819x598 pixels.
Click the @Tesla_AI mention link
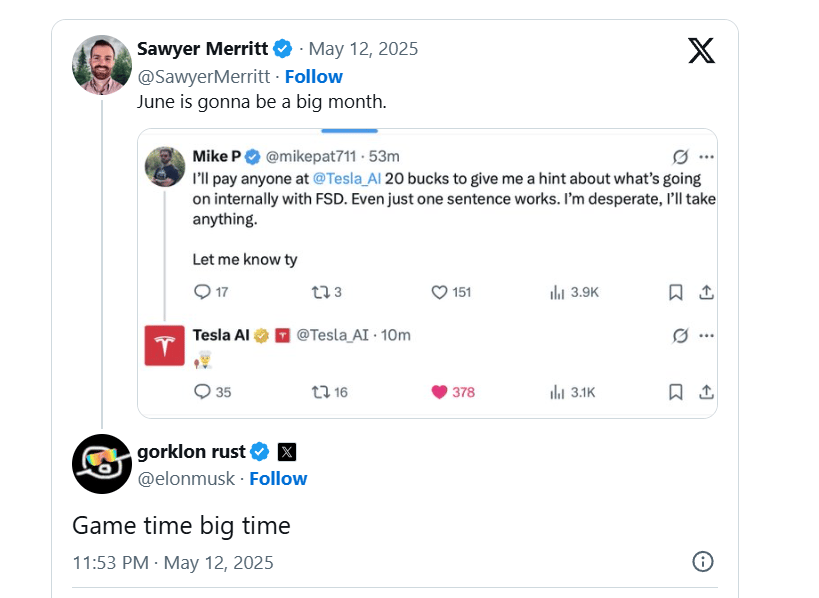point(344,178)
